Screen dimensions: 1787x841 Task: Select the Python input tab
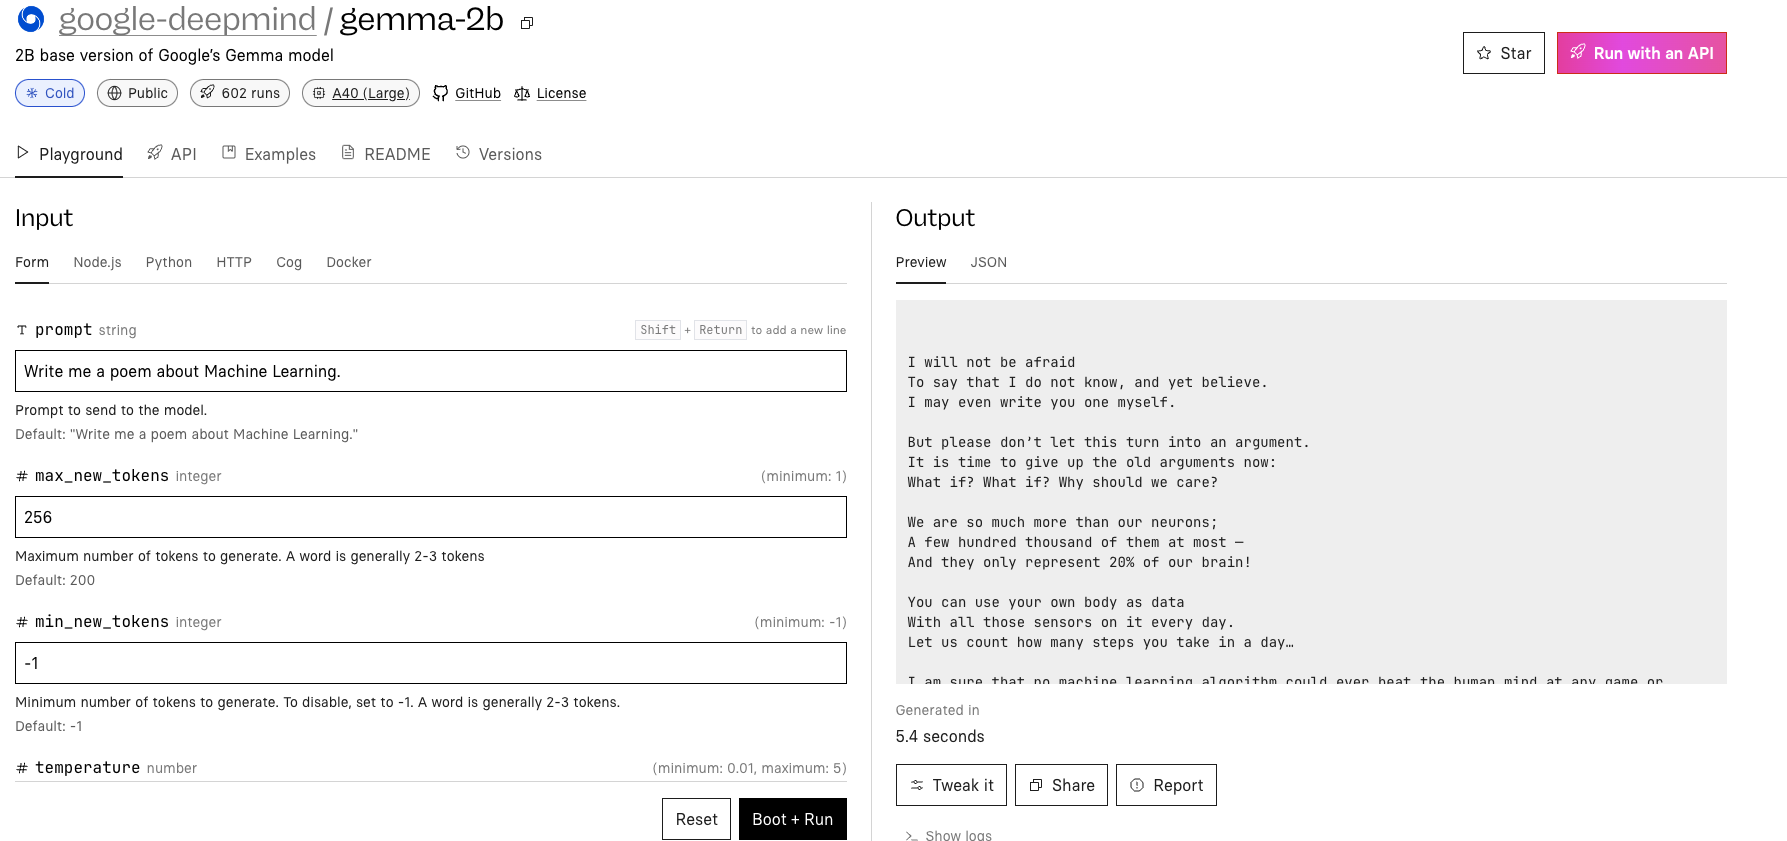[169, 262]
